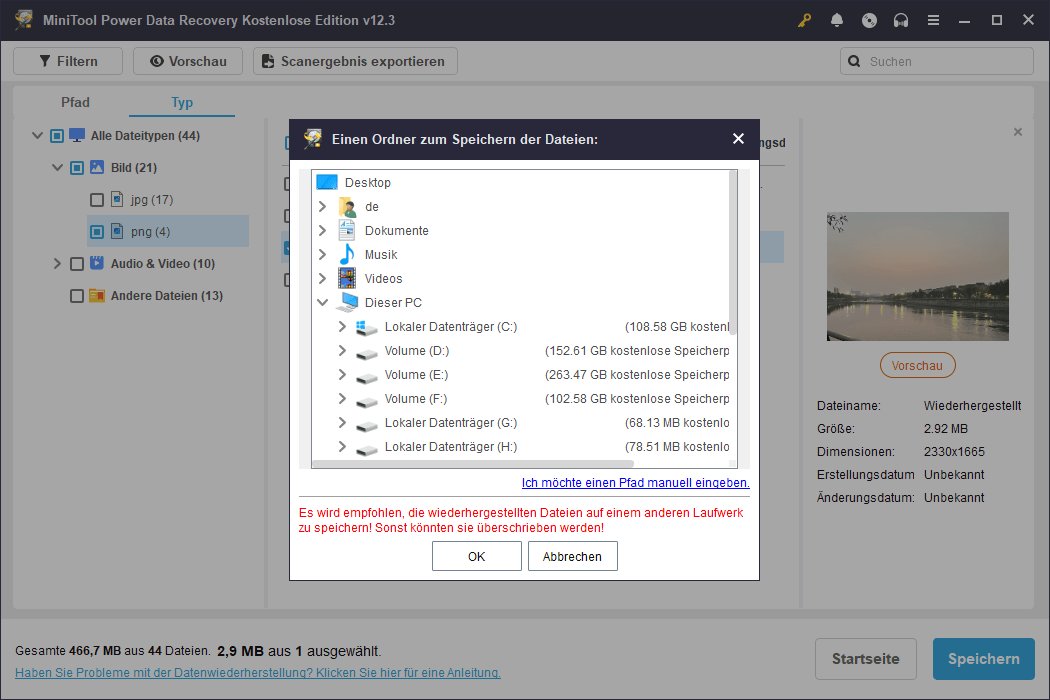Click into the Suchen search field
Image resolution: width=1050 pixels, height=700 pixels.
(x=937, y=61)
